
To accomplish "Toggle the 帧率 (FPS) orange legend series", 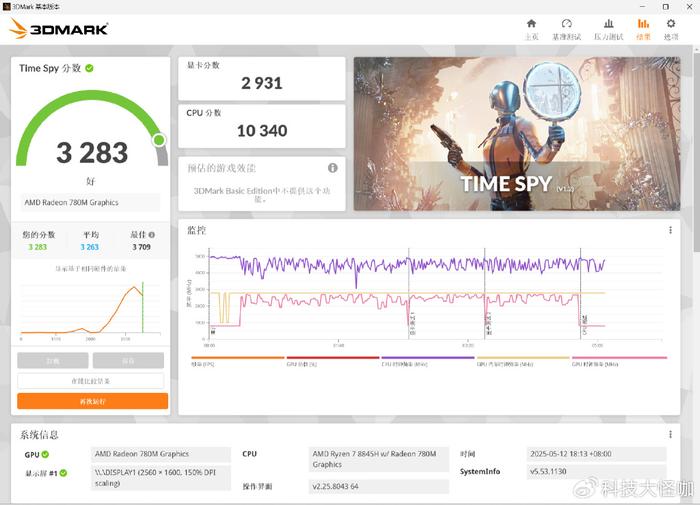I will [x=238, y=361].
